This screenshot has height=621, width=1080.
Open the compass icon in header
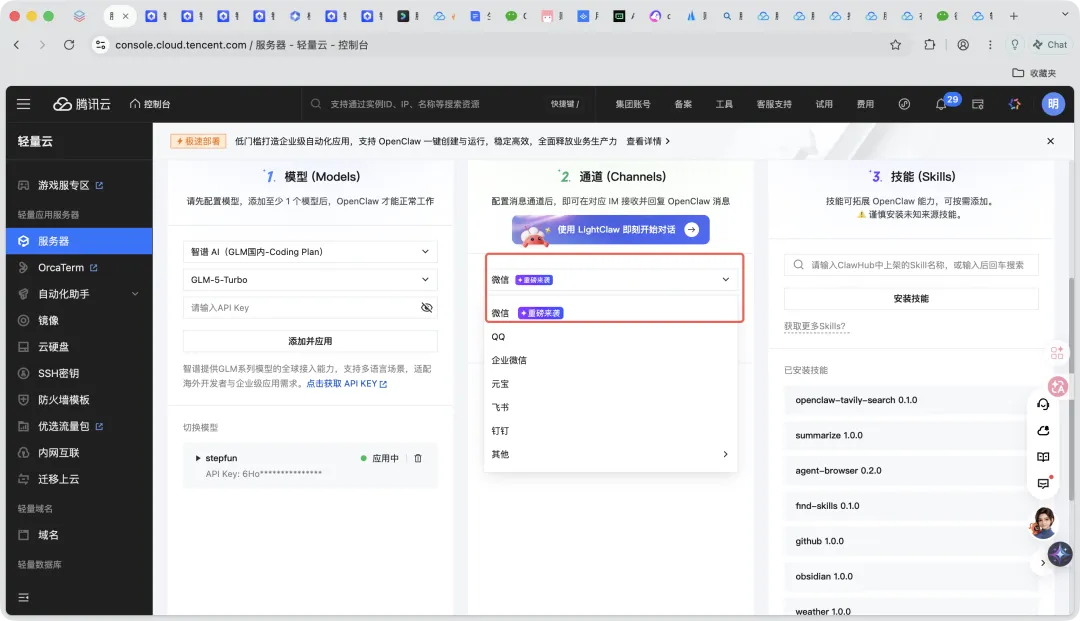coord(904,104)
